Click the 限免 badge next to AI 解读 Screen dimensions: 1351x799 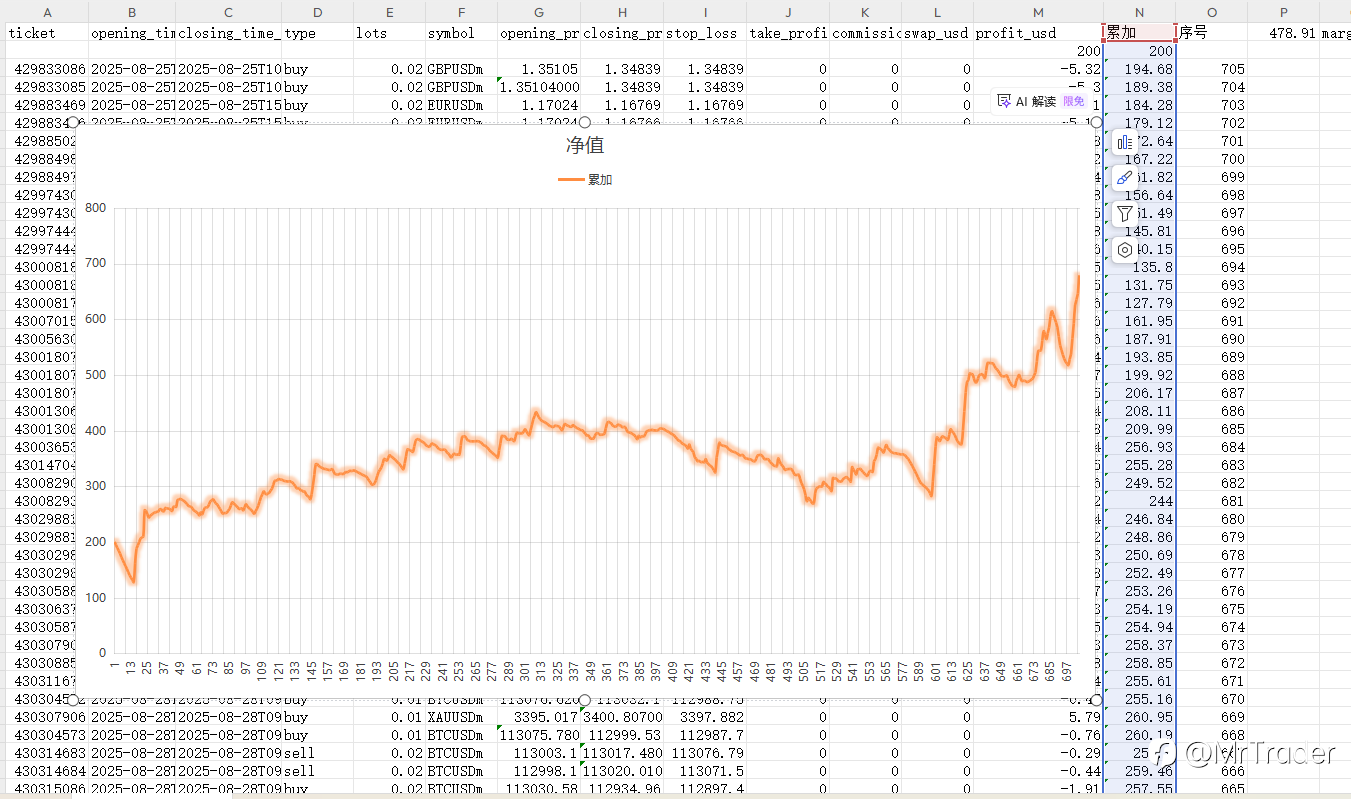(1073, 101)
